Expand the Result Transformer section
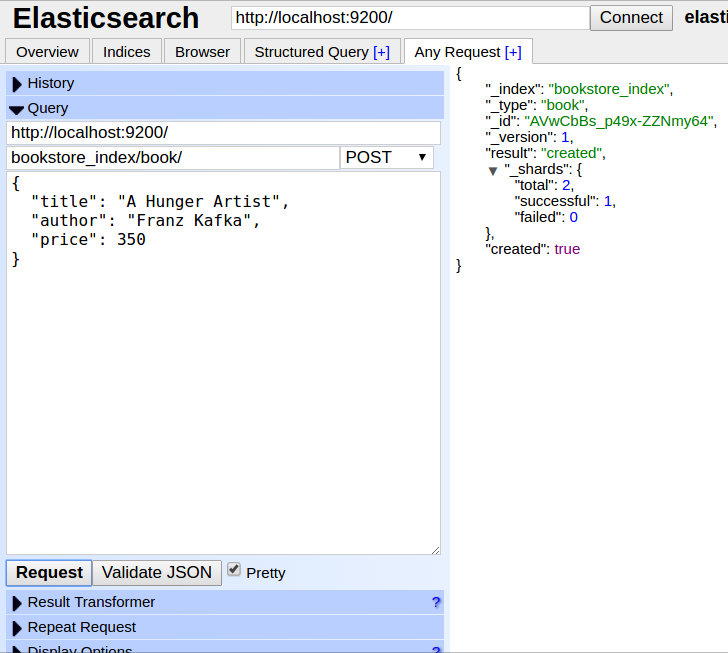Screen dimensions: 728x653 pos(225,602)
